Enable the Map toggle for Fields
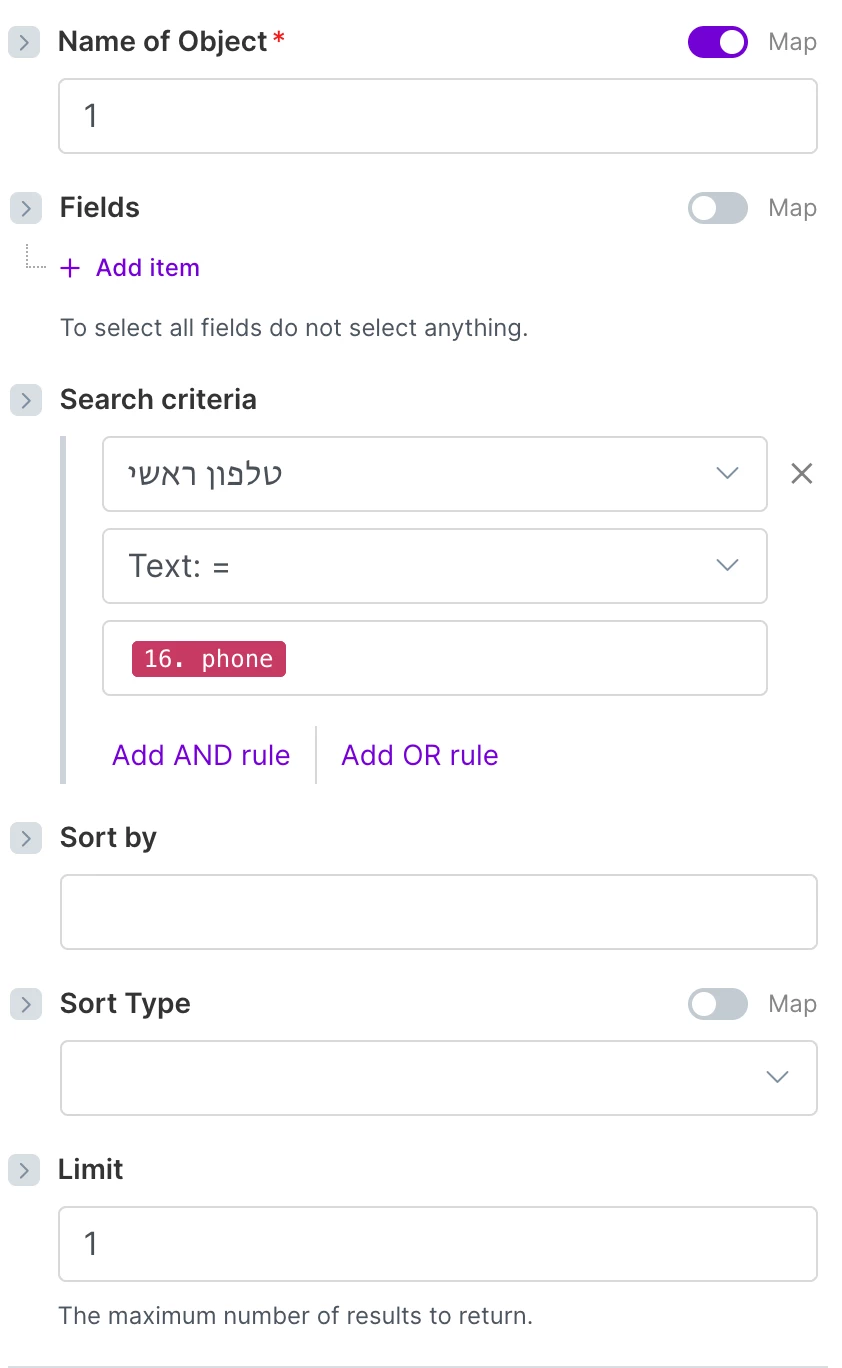Screen dimensions: 842x1368 pyautogui.click(x=717, y=208)
